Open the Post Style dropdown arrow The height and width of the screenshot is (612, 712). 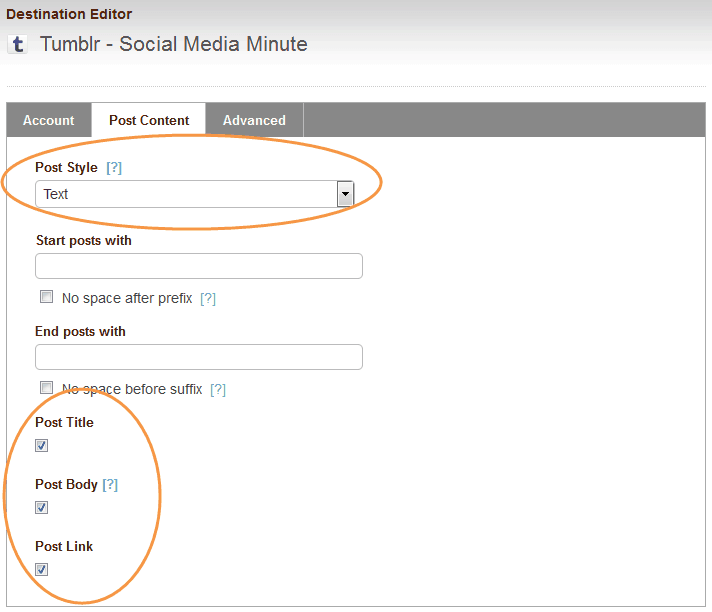pos(345,194)
